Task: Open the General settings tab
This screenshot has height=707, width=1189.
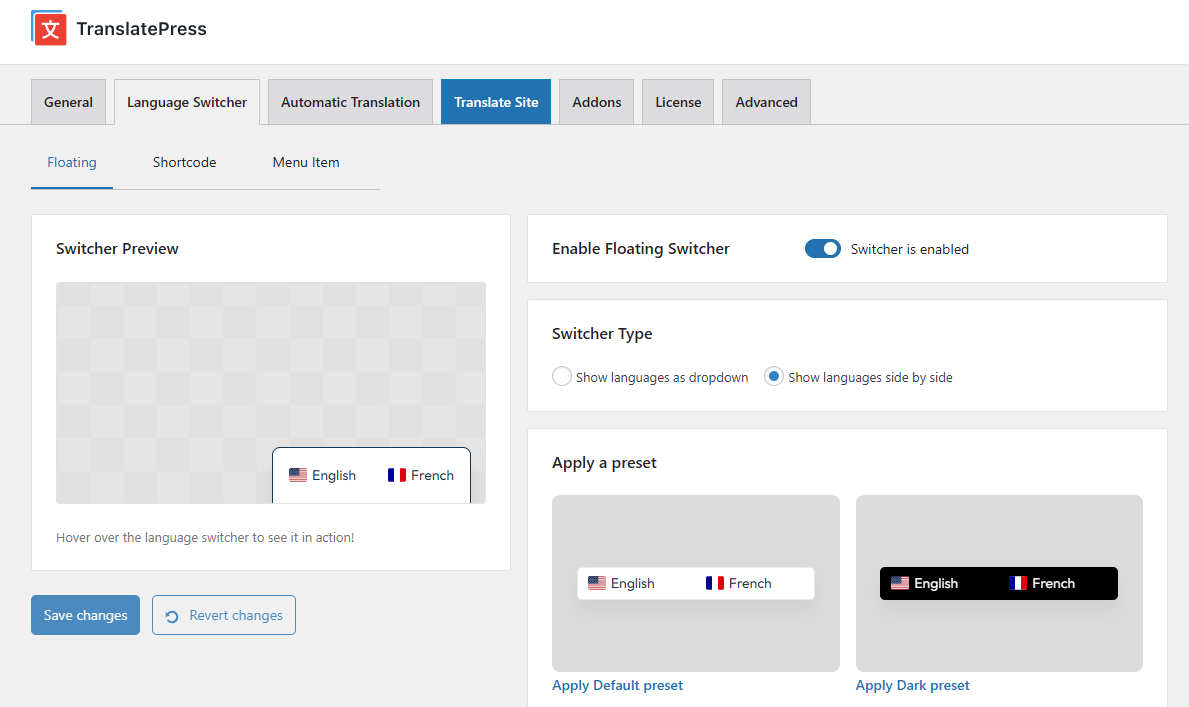Action: pyautogui.click(x=68, y=101)
